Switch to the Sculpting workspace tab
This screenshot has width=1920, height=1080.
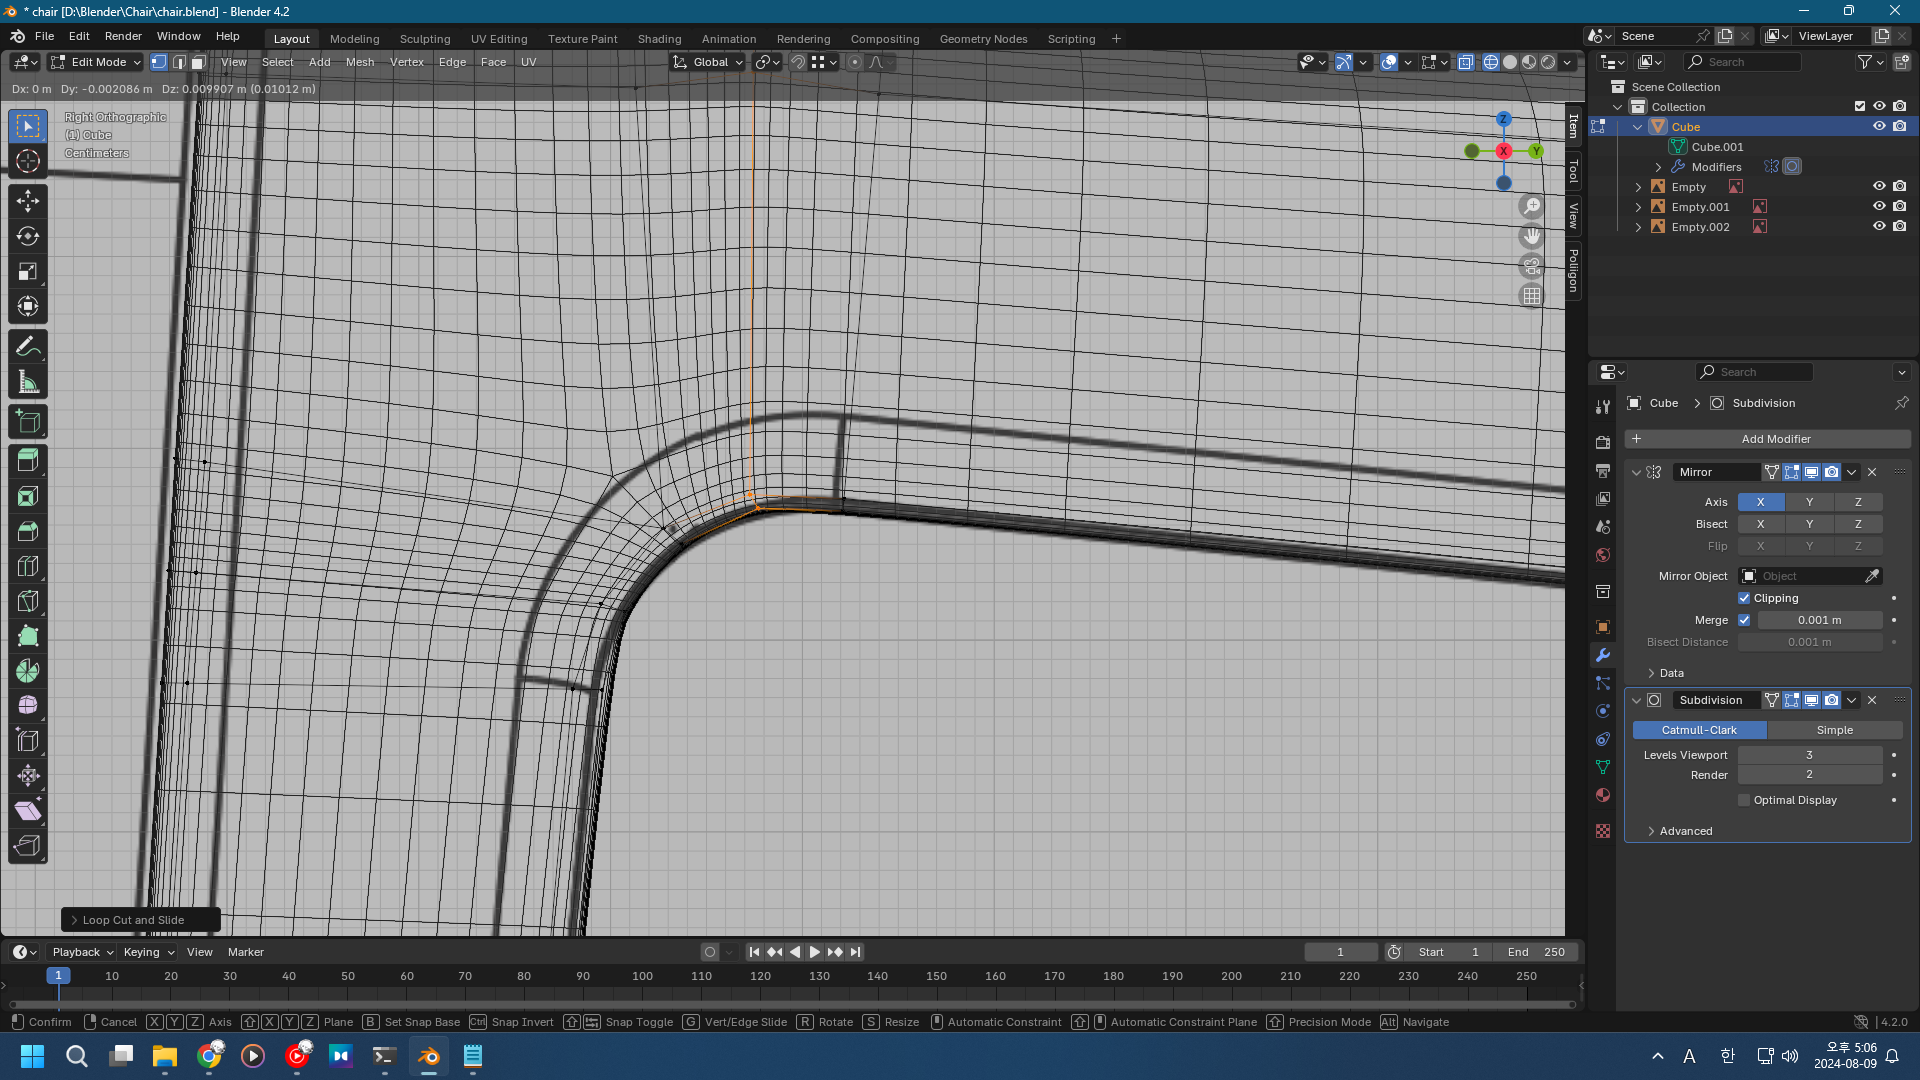(x=425, y=39)
